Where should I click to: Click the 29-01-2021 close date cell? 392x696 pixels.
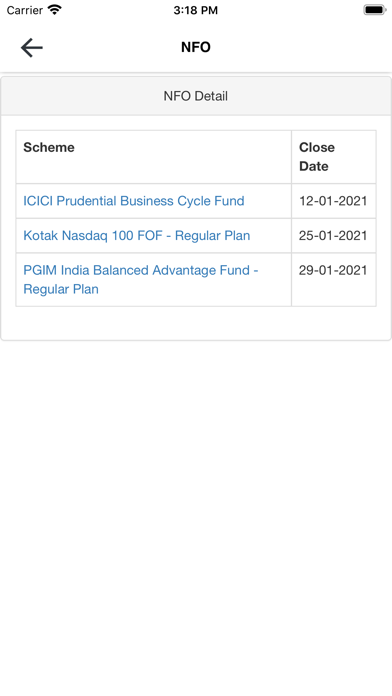point(333,280)
